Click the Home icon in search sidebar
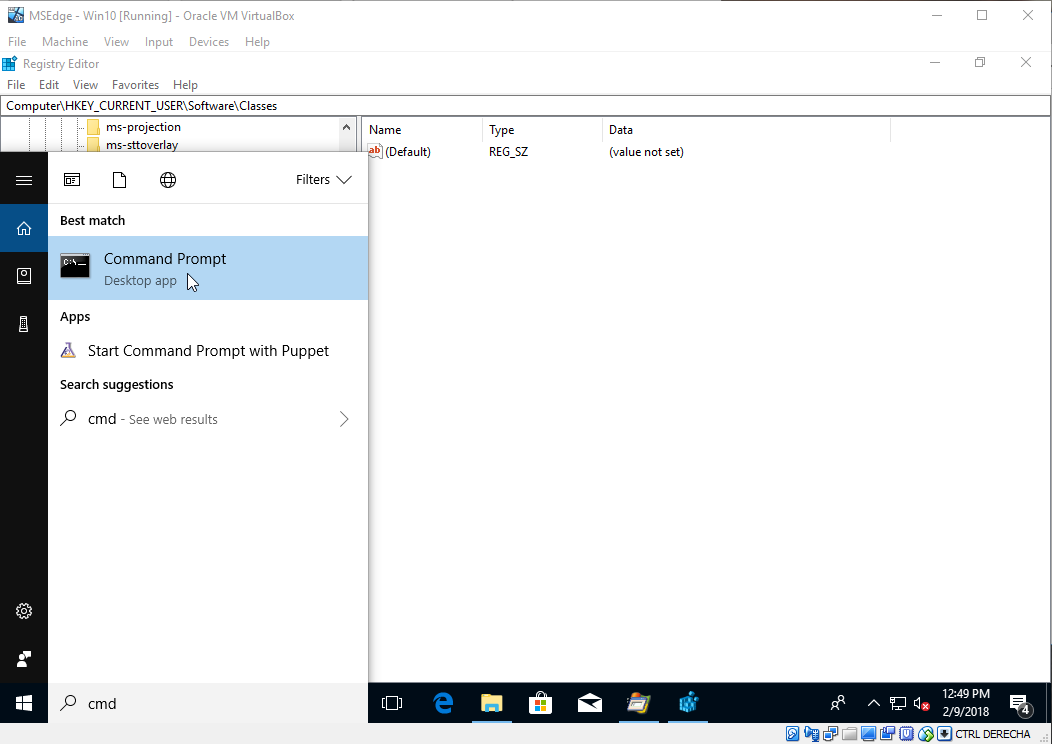Image resolution: width=1052 pixels, height=744 pixels. tap(24, 229)
